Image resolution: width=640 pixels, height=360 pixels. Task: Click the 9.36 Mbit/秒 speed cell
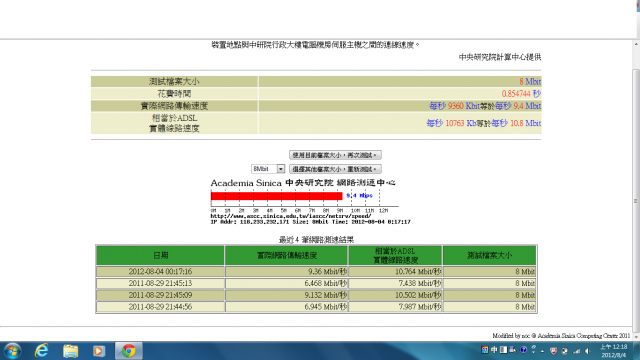click(x=287, y=271)
